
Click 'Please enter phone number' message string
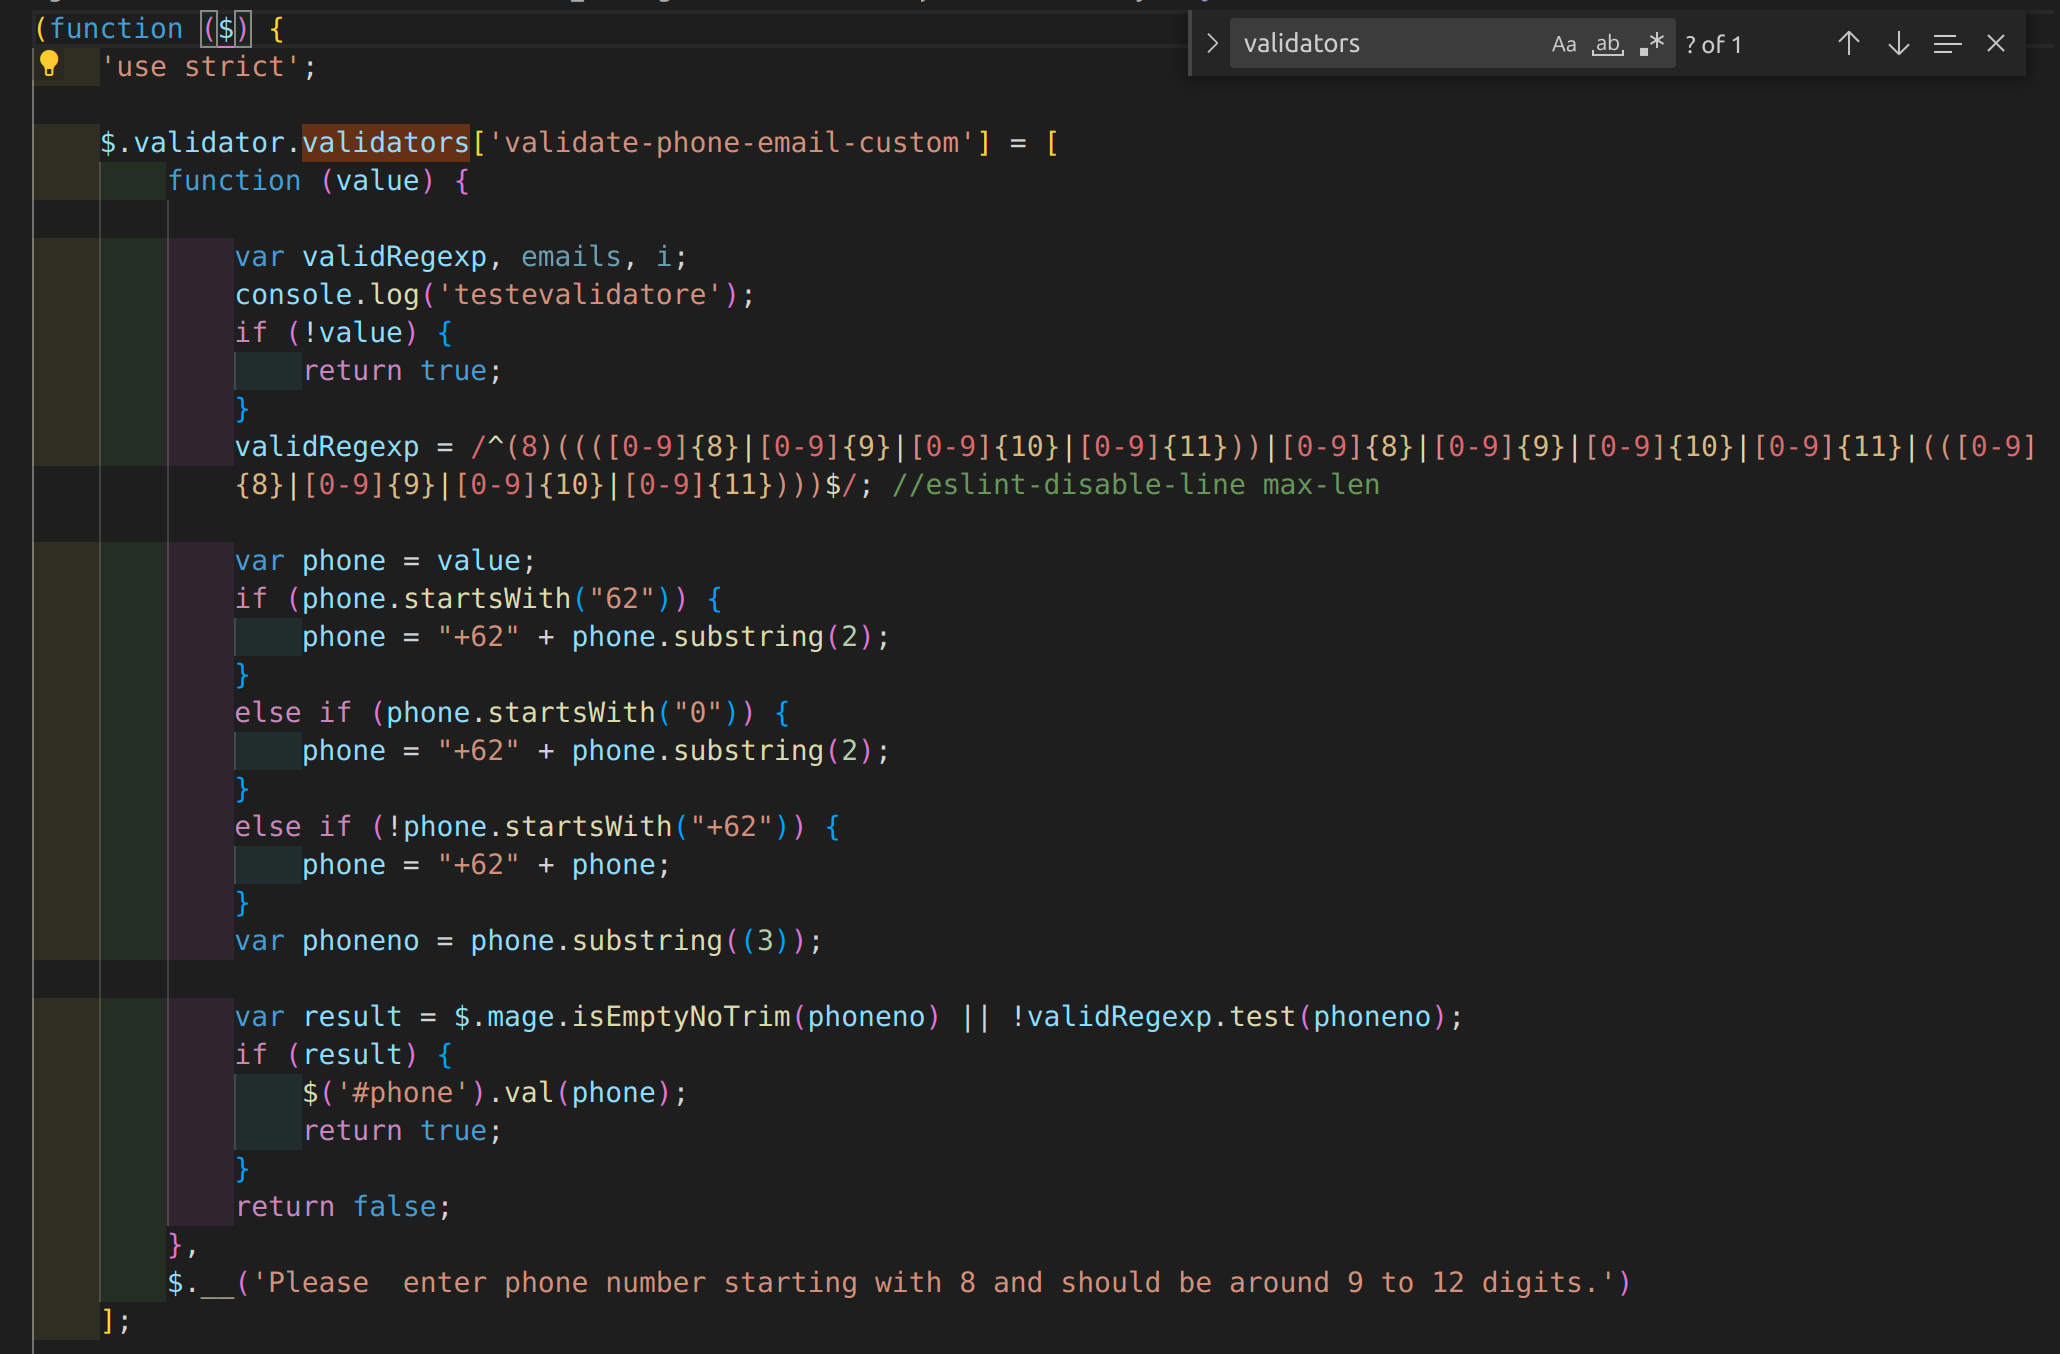click(932, 1283)
